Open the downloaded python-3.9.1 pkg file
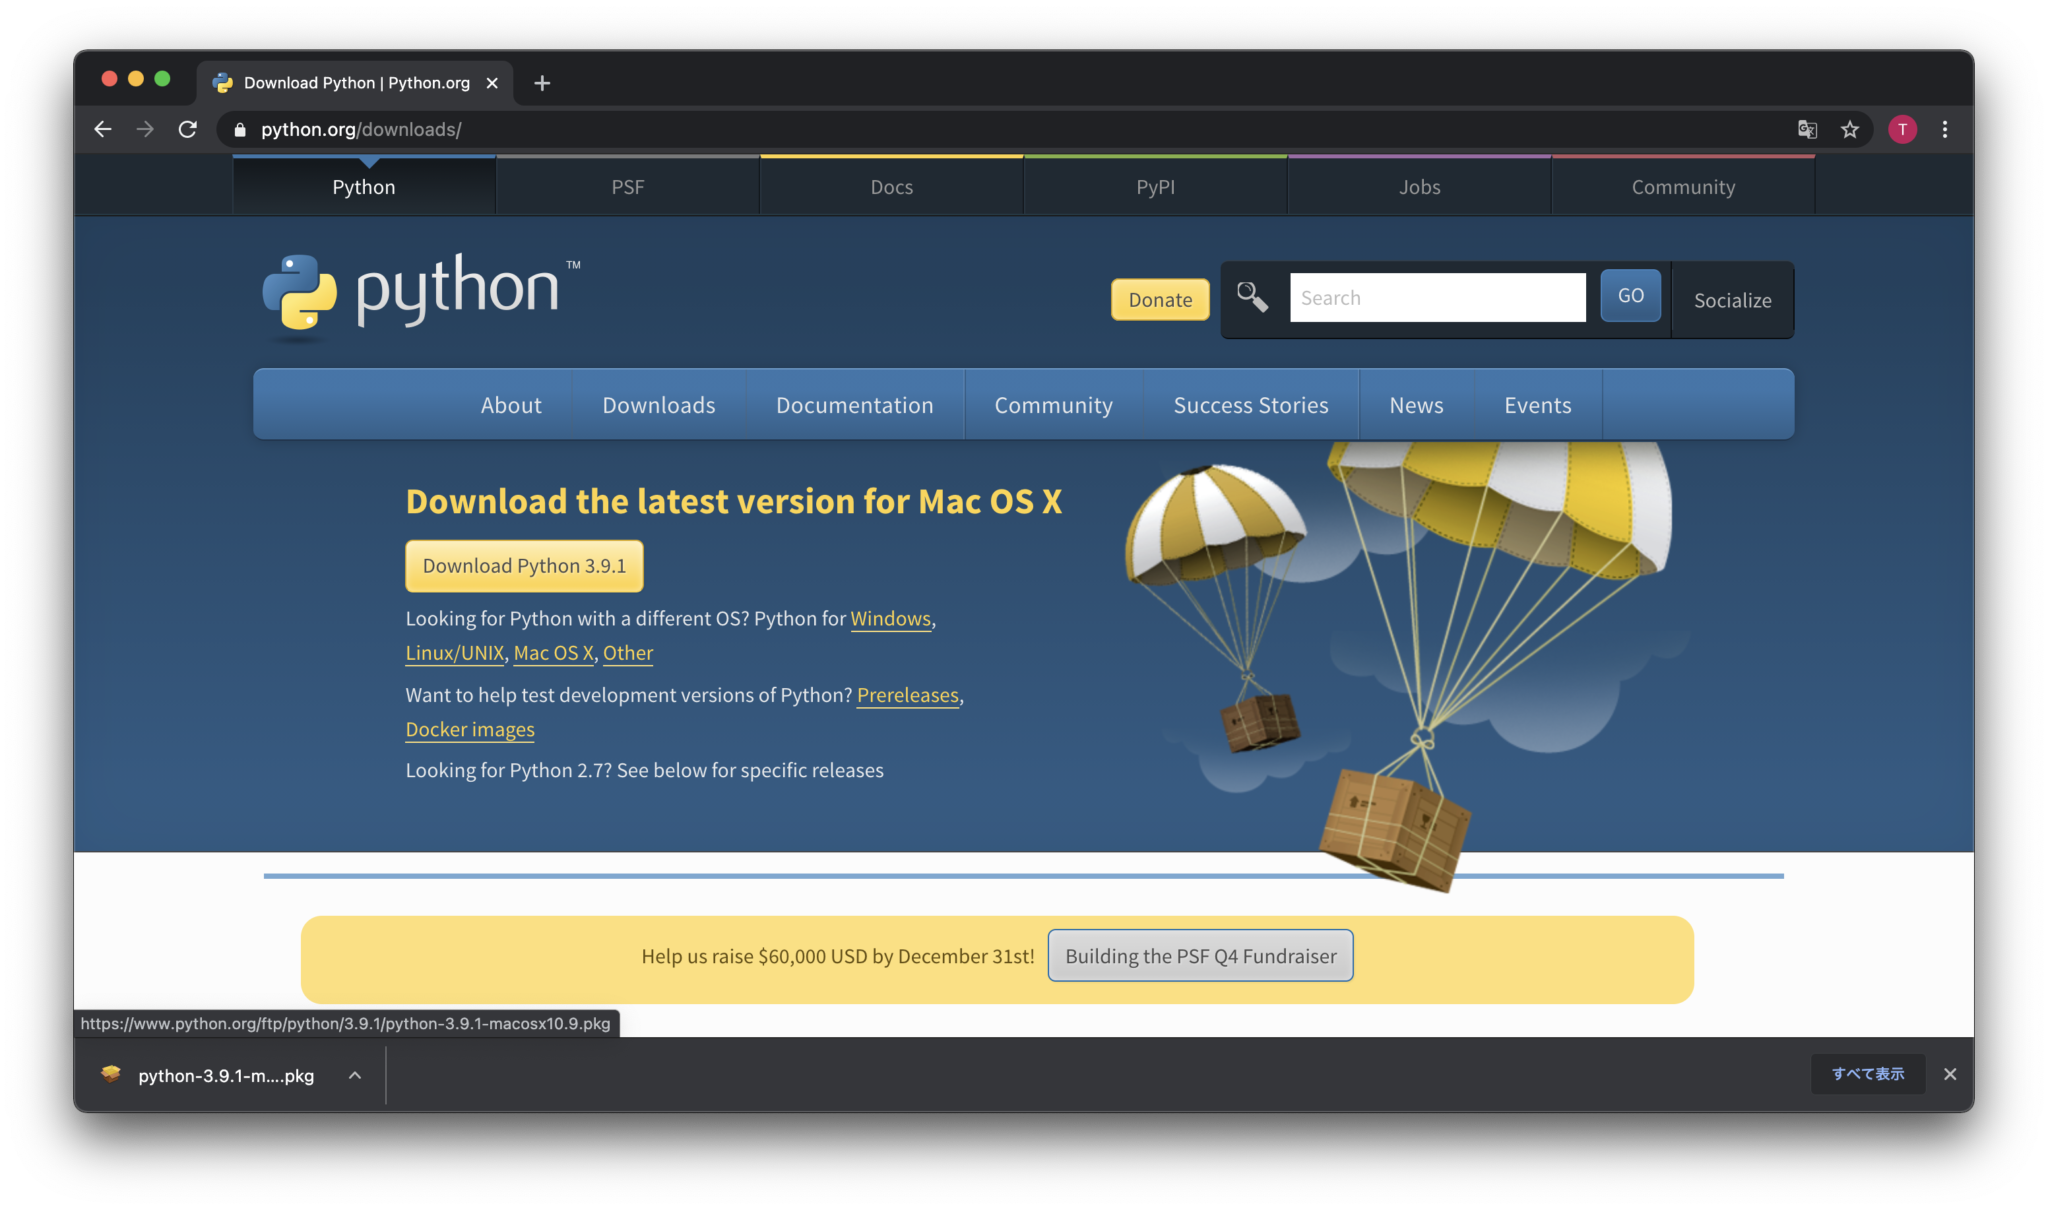 pos(224,1075)
